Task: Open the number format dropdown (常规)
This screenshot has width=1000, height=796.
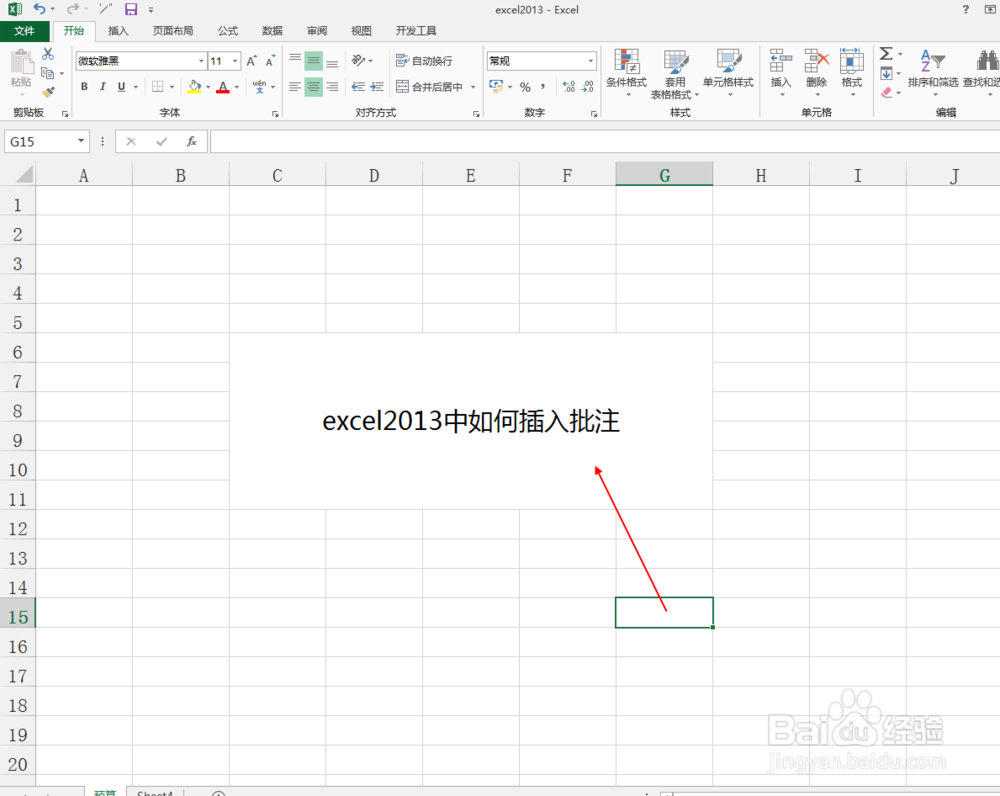Action: point(591,61)
